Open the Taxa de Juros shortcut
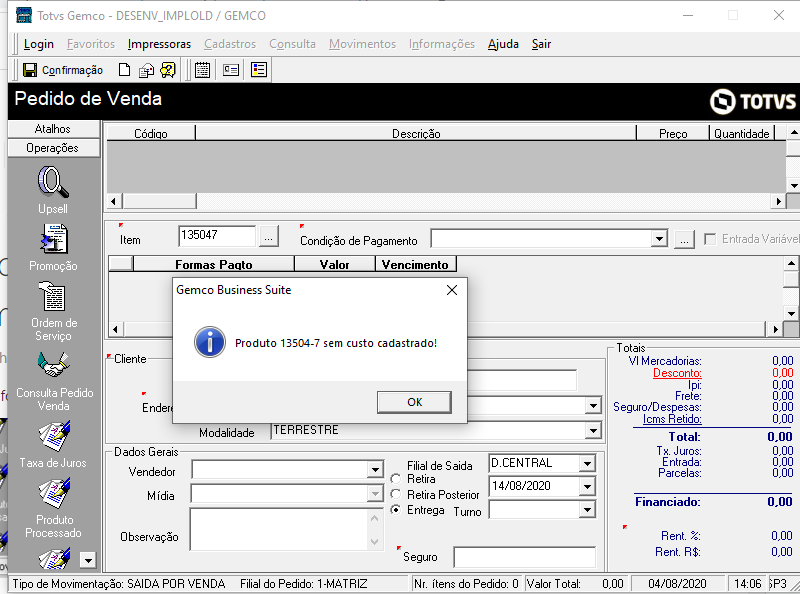The image size is (800, 594). tap(54, 436)
